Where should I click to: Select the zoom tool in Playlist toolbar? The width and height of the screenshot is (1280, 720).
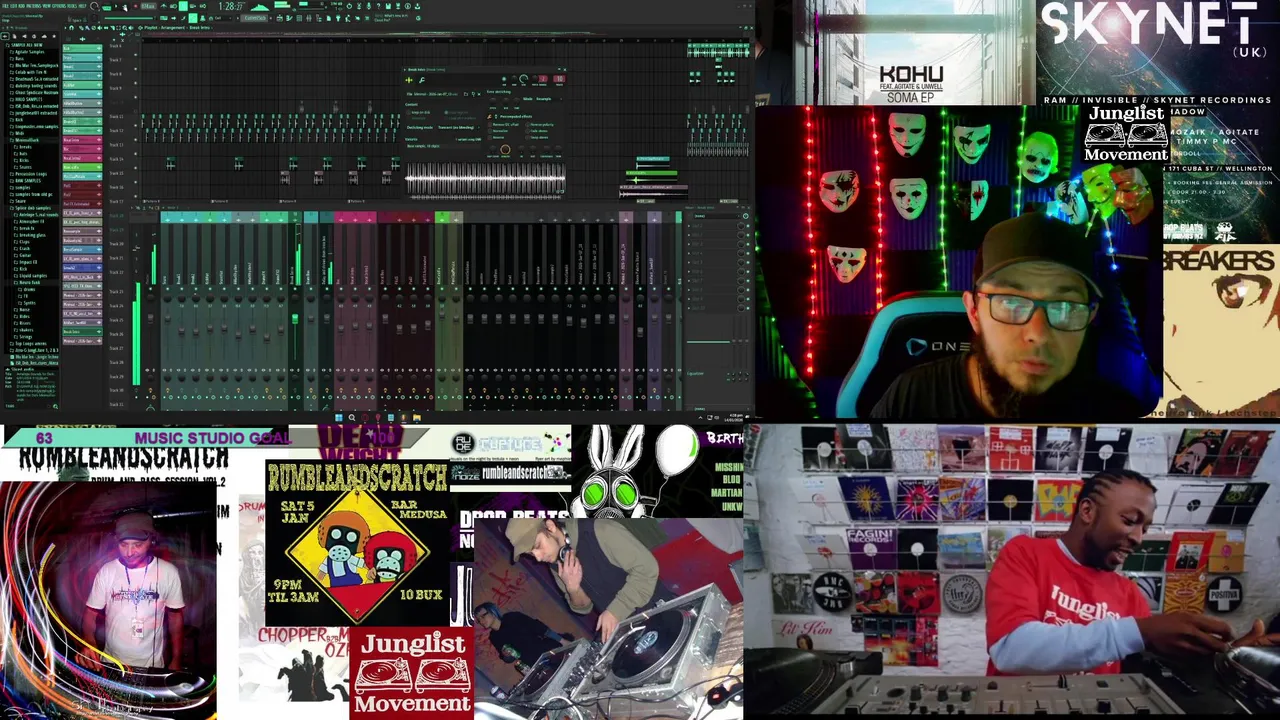point(125,28)
